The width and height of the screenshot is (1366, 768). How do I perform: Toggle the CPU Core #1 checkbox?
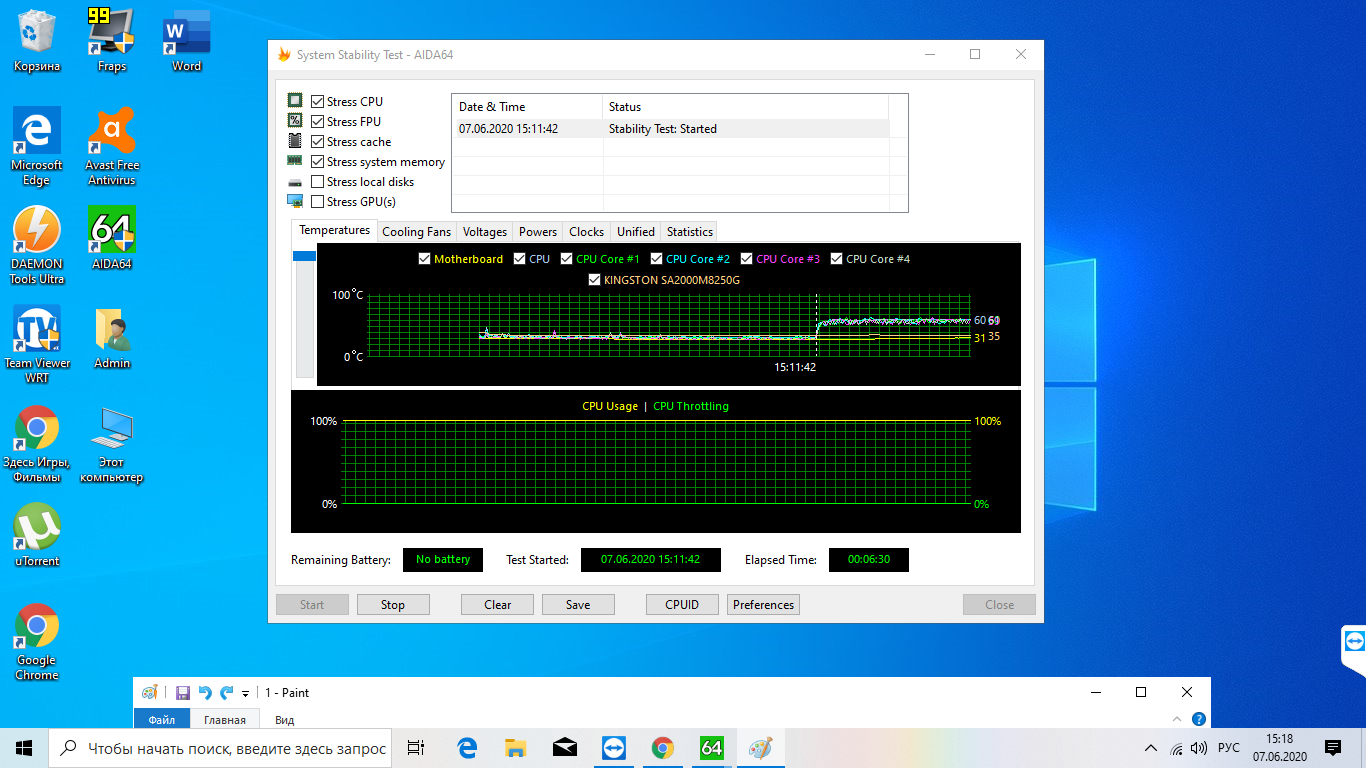click(x=566, y=259)
